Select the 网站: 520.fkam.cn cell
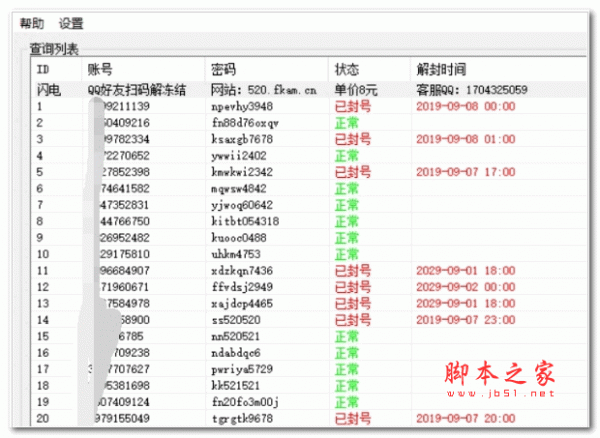Viewport: 600px width, 438px height. click(264, 90)
